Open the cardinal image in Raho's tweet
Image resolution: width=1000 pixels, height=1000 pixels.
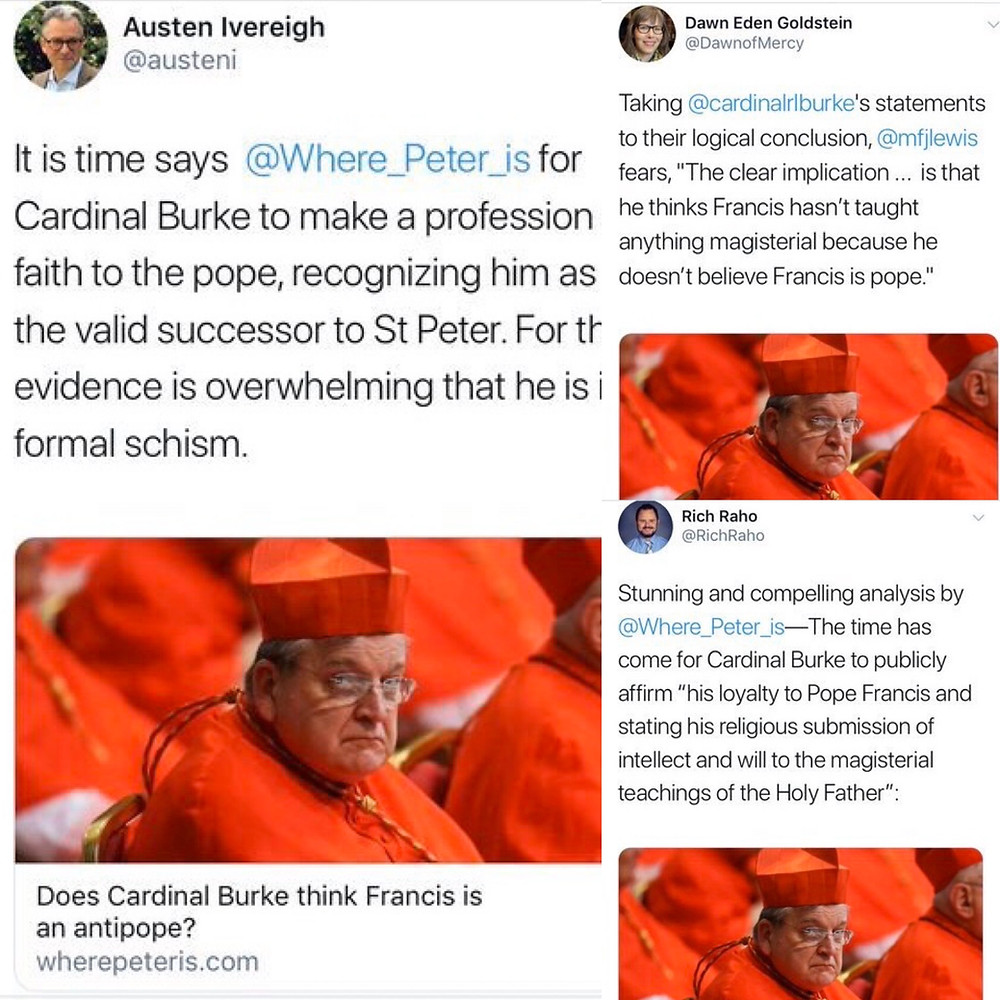tap(800, 923)
